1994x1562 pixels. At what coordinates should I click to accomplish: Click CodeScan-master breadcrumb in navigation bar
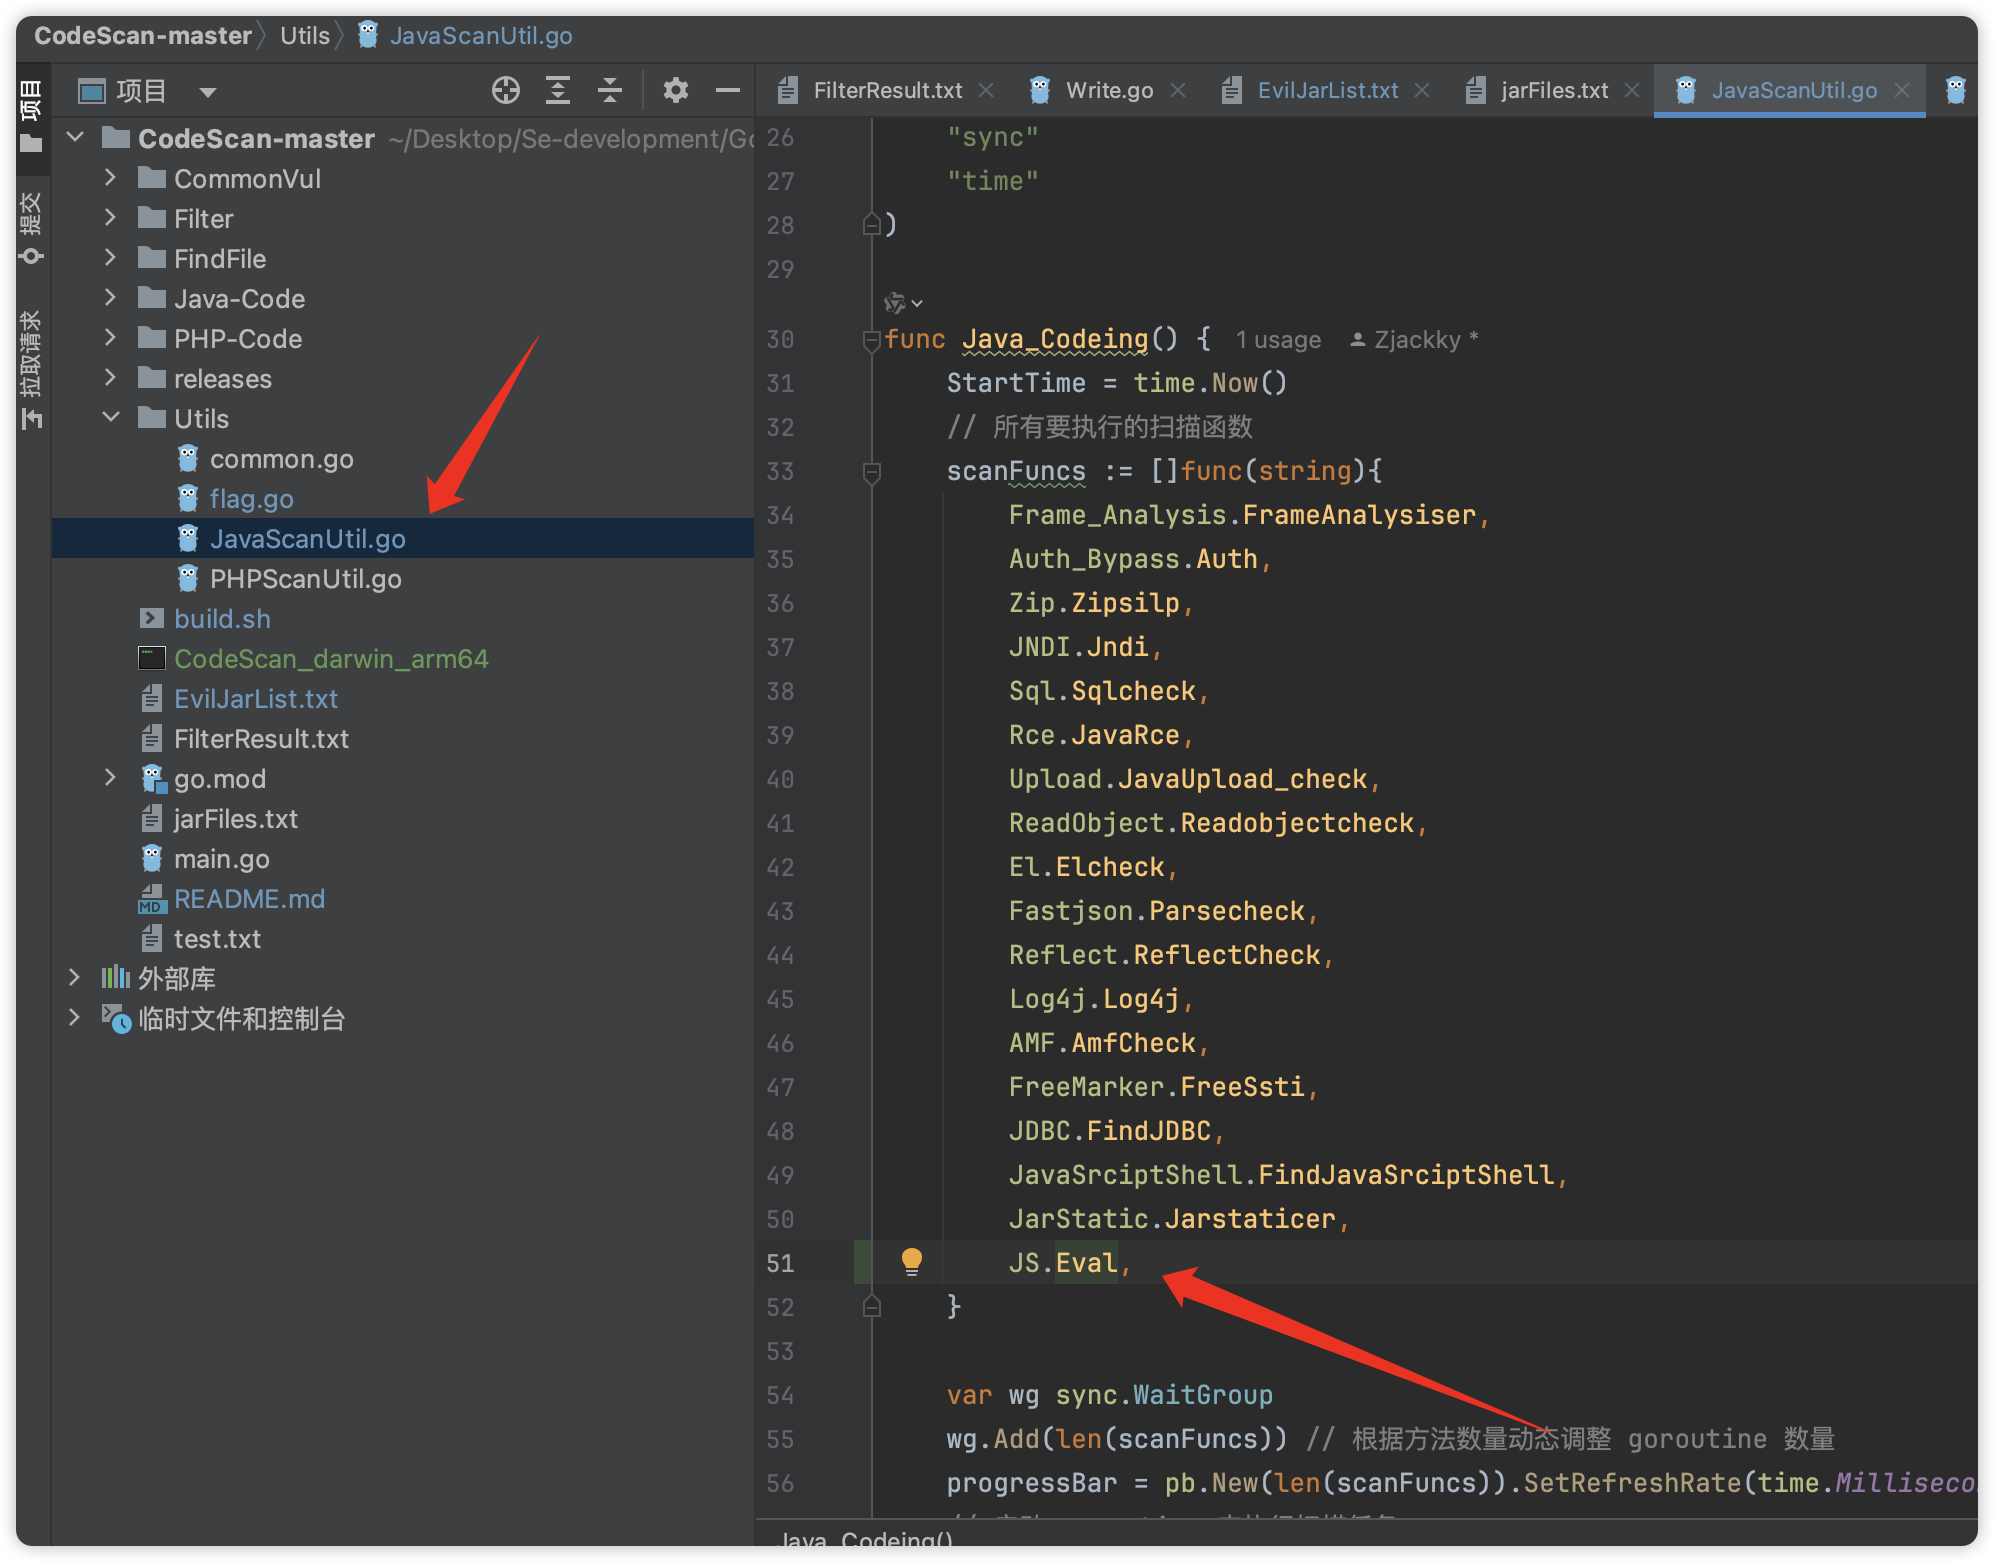(x=143, y=36)
